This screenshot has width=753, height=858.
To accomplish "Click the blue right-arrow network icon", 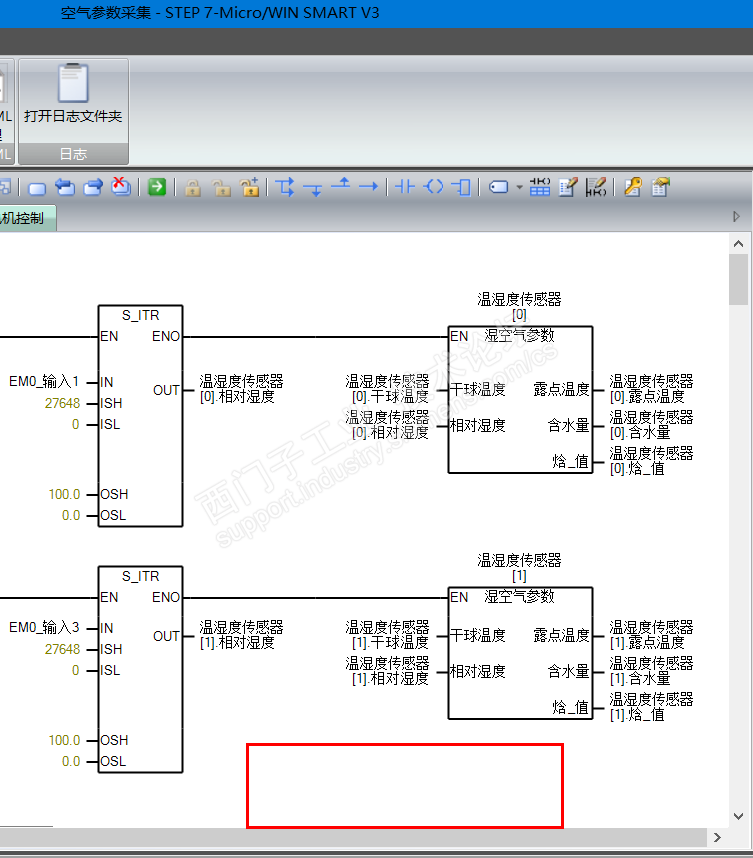I will [x=93, y=187].
